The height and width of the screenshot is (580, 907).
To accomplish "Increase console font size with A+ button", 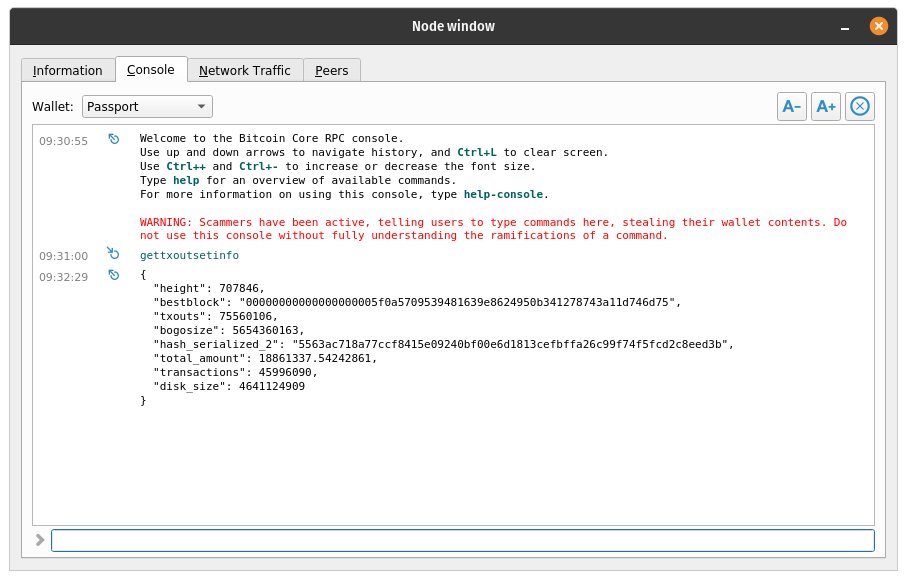I will tap(825, 106).
